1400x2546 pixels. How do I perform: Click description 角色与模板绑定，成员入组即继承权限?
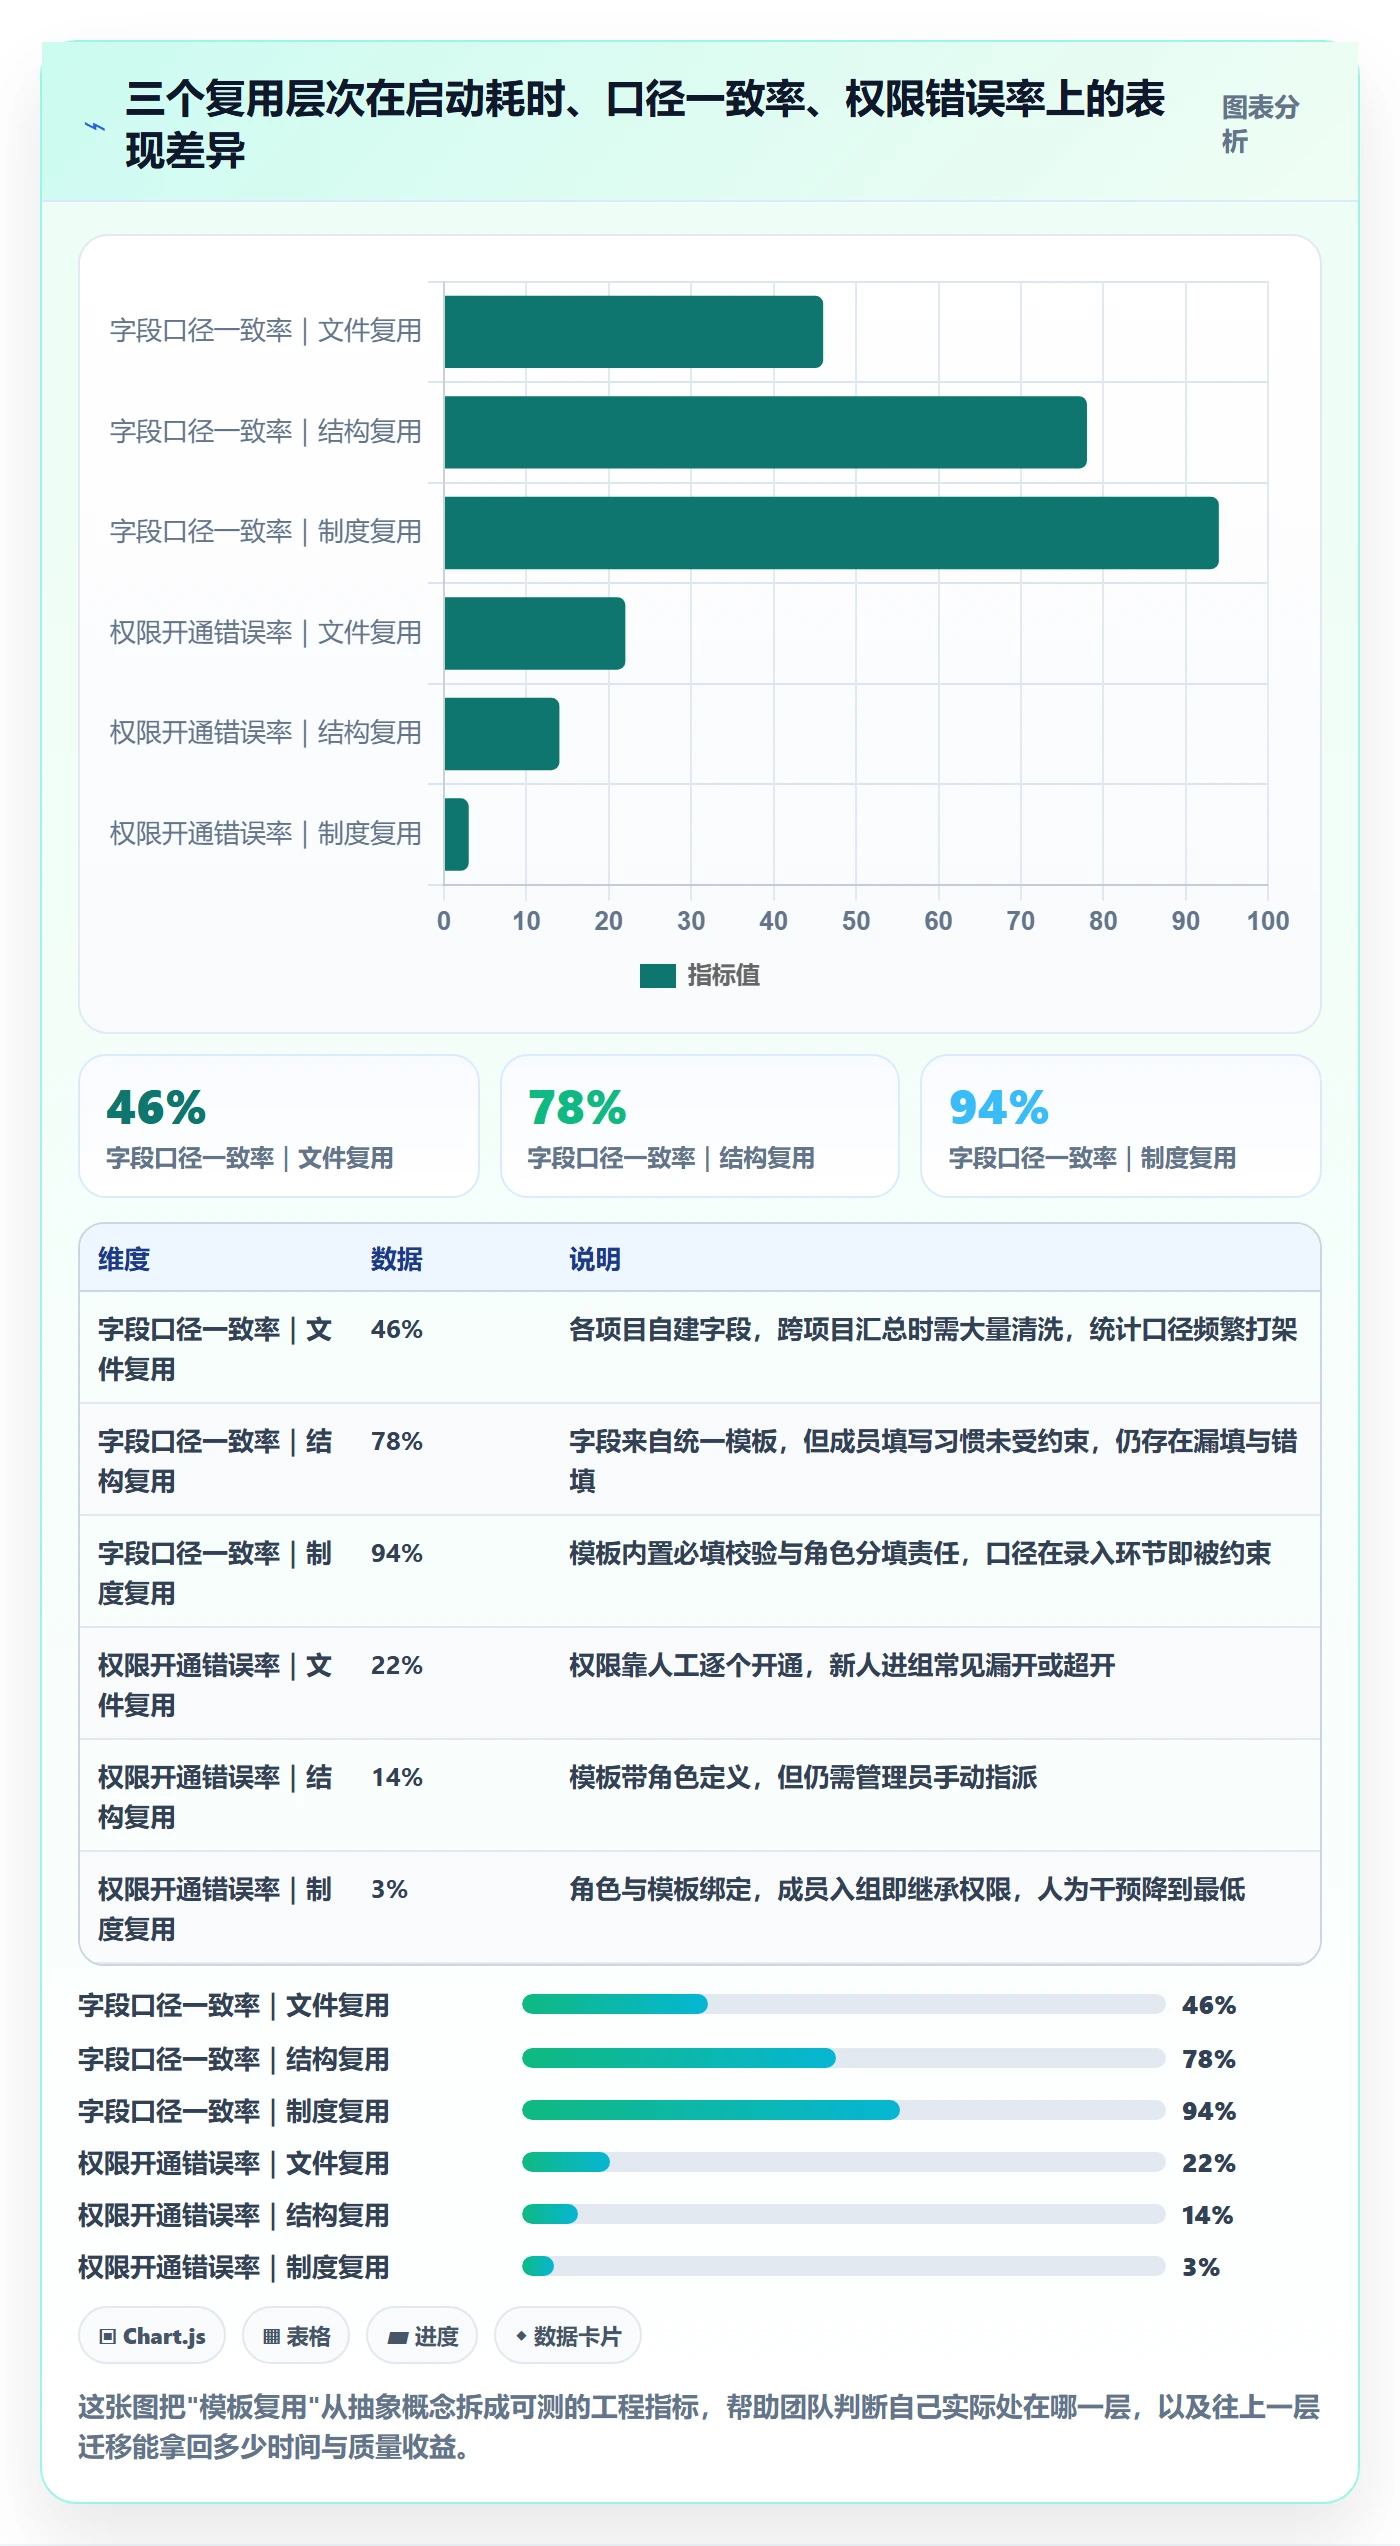tap(907, 1889)
